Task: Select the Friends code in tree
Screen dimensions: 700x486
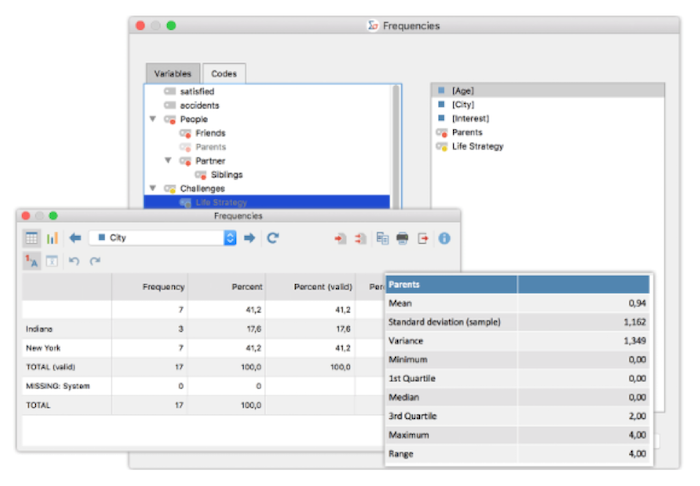Action: point(210,133)
